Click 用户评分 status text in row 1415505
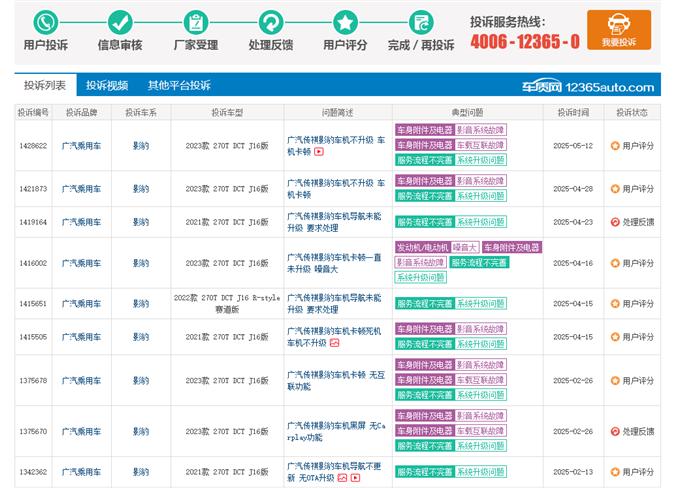Viewport: 700px width, 488px height. point(638,337)
